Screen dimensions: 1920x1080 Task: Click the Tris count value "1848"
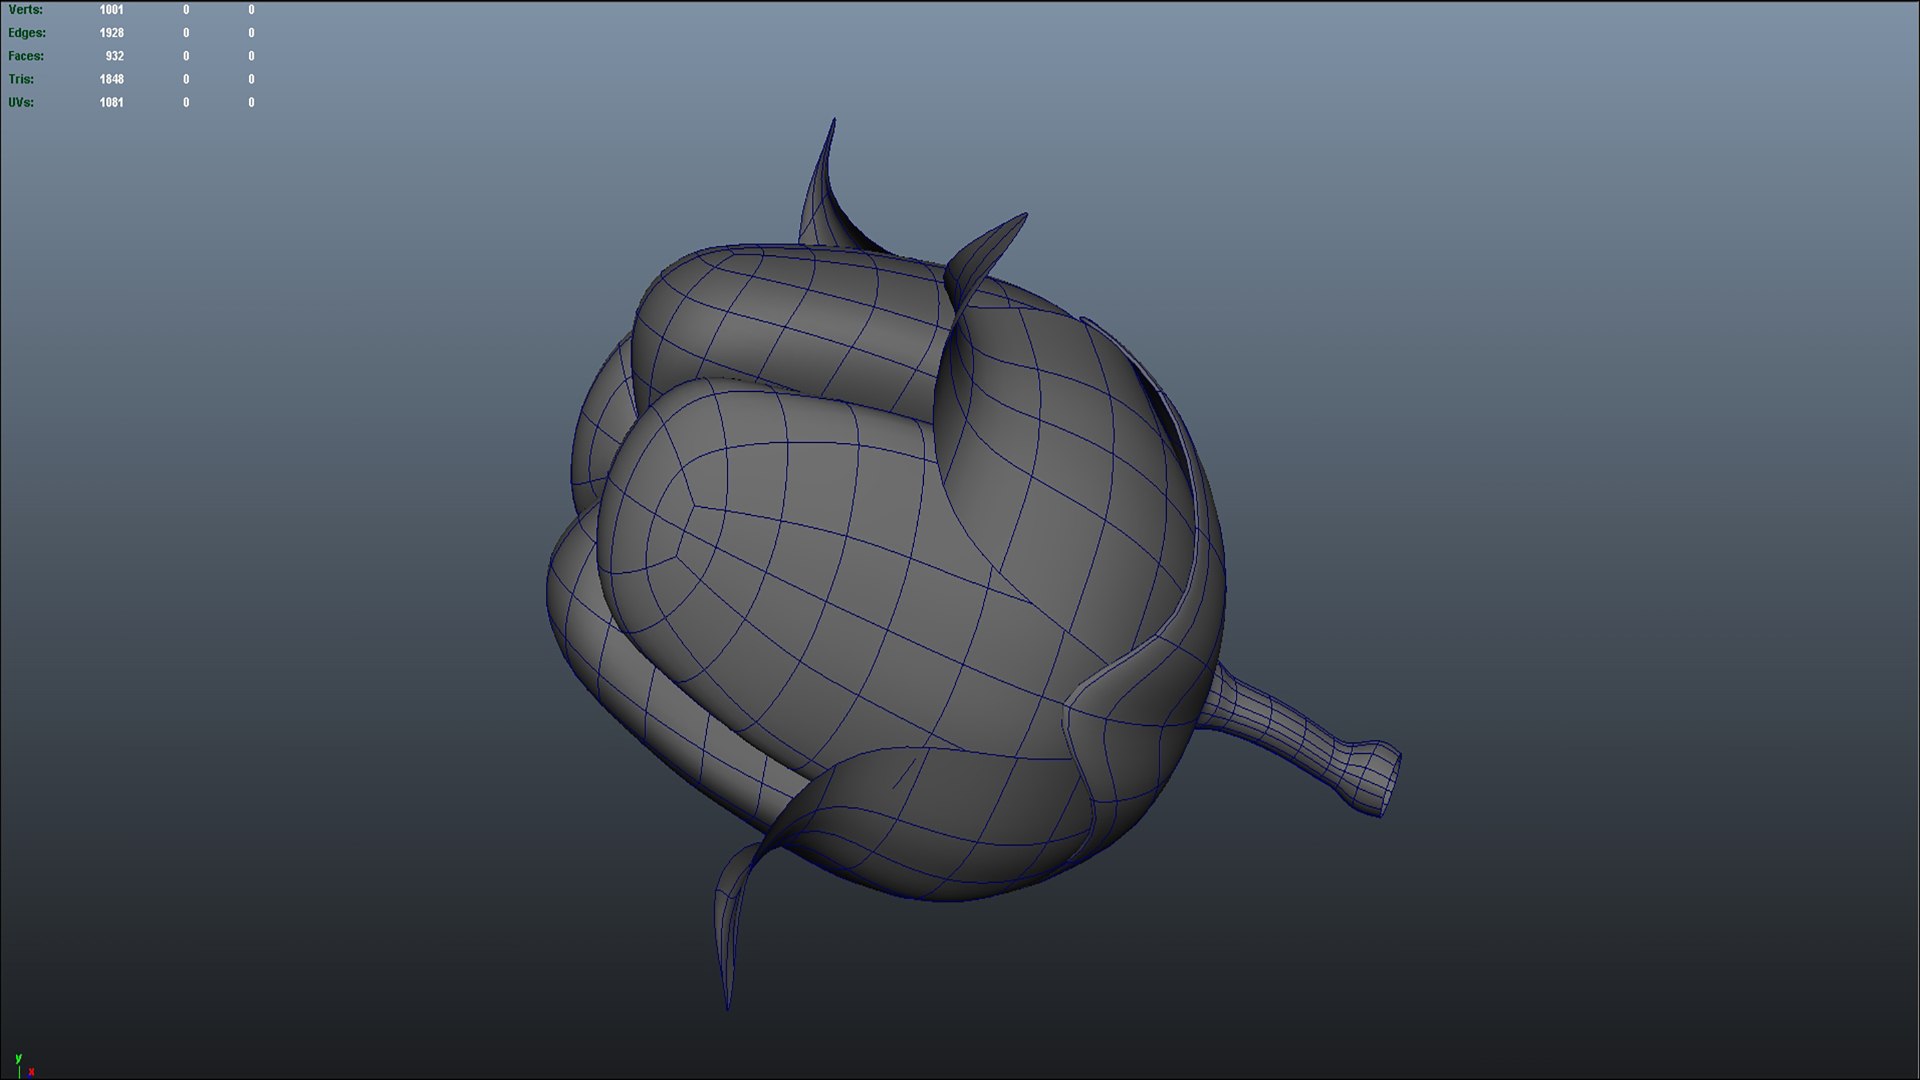[112, 79]
